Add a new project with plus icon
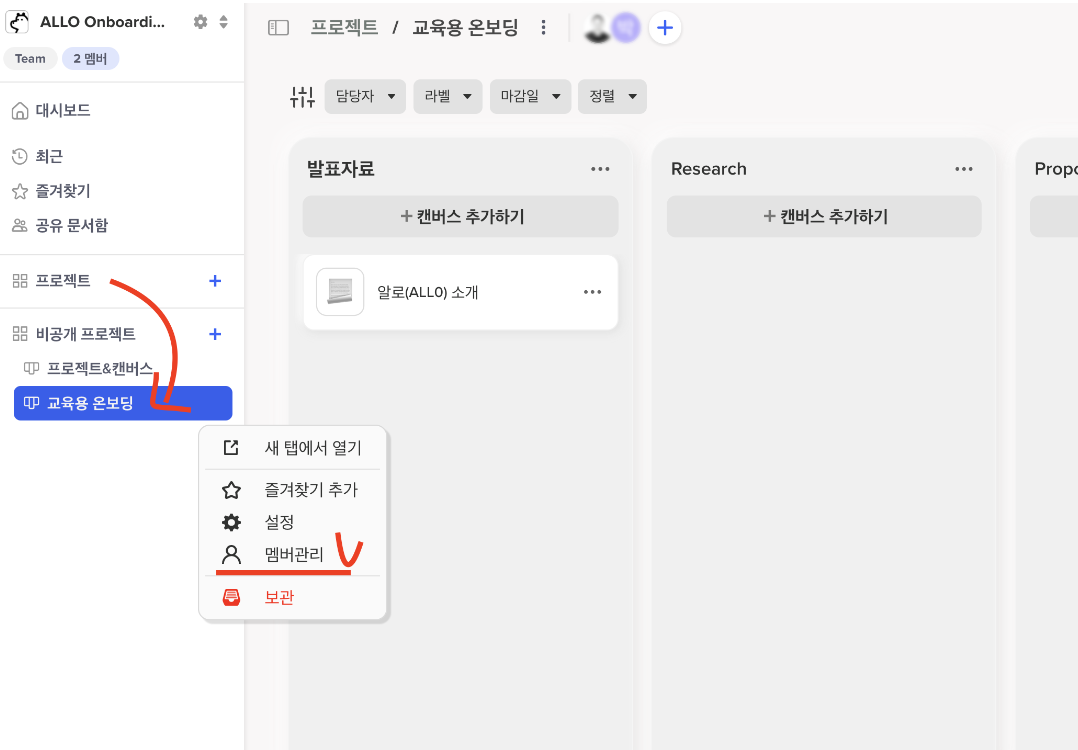 (x=214, y=281)
